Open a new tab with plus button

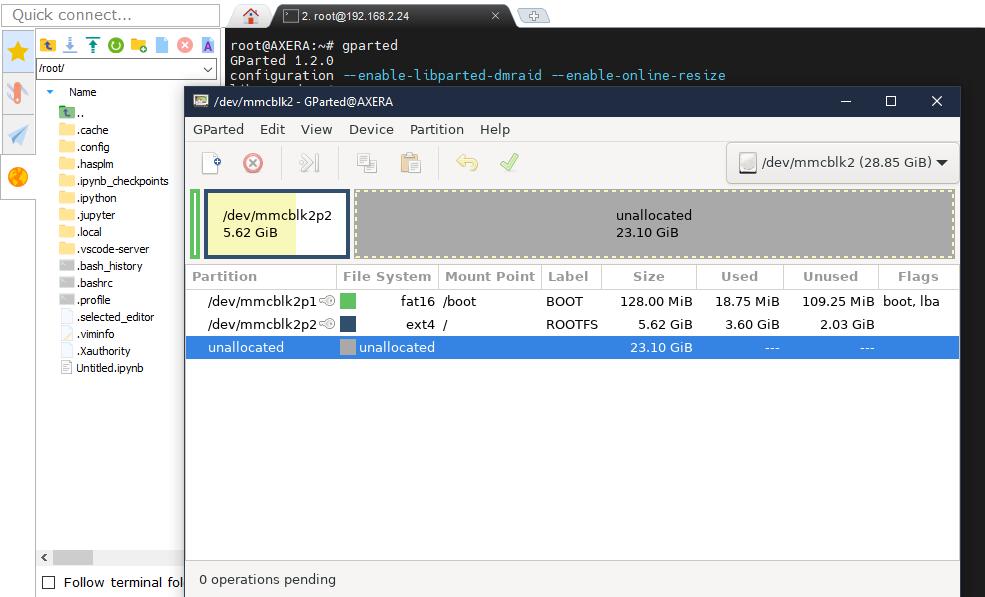point(533,16)
